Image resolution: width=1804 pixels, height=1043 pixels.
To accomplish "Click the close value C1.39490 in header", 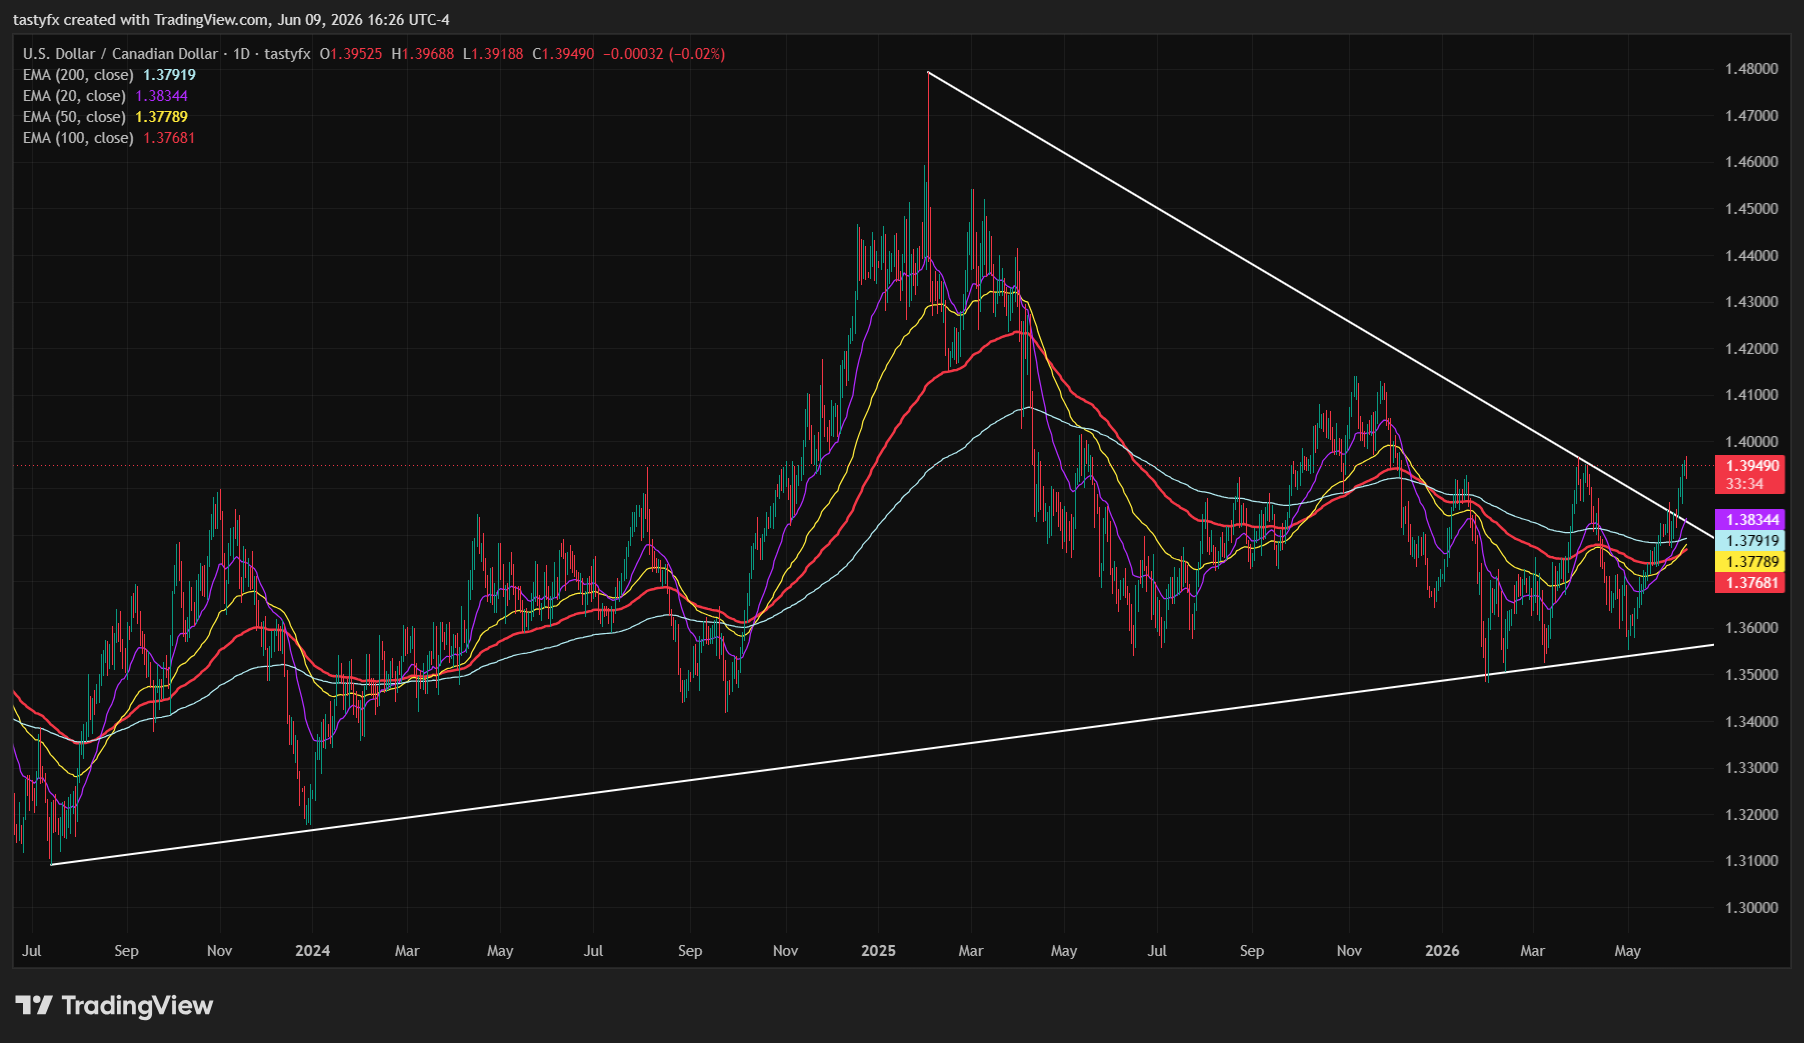I will pyautogui.click(x=563, y=54).
